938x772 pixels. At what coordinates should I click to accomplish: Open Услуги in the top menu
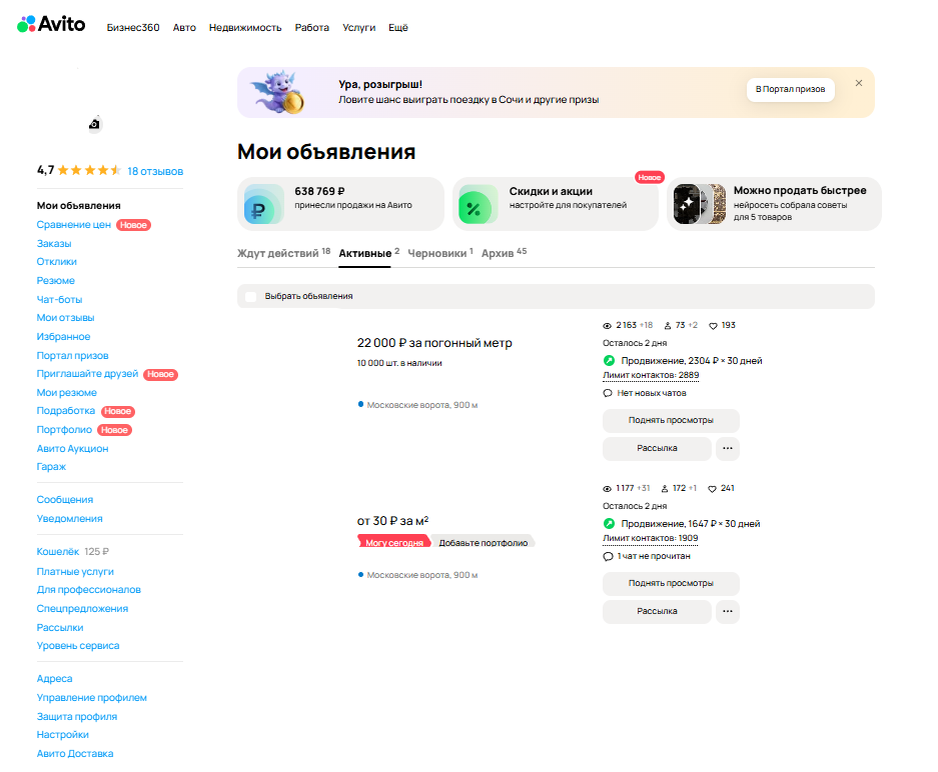[359, 28]
